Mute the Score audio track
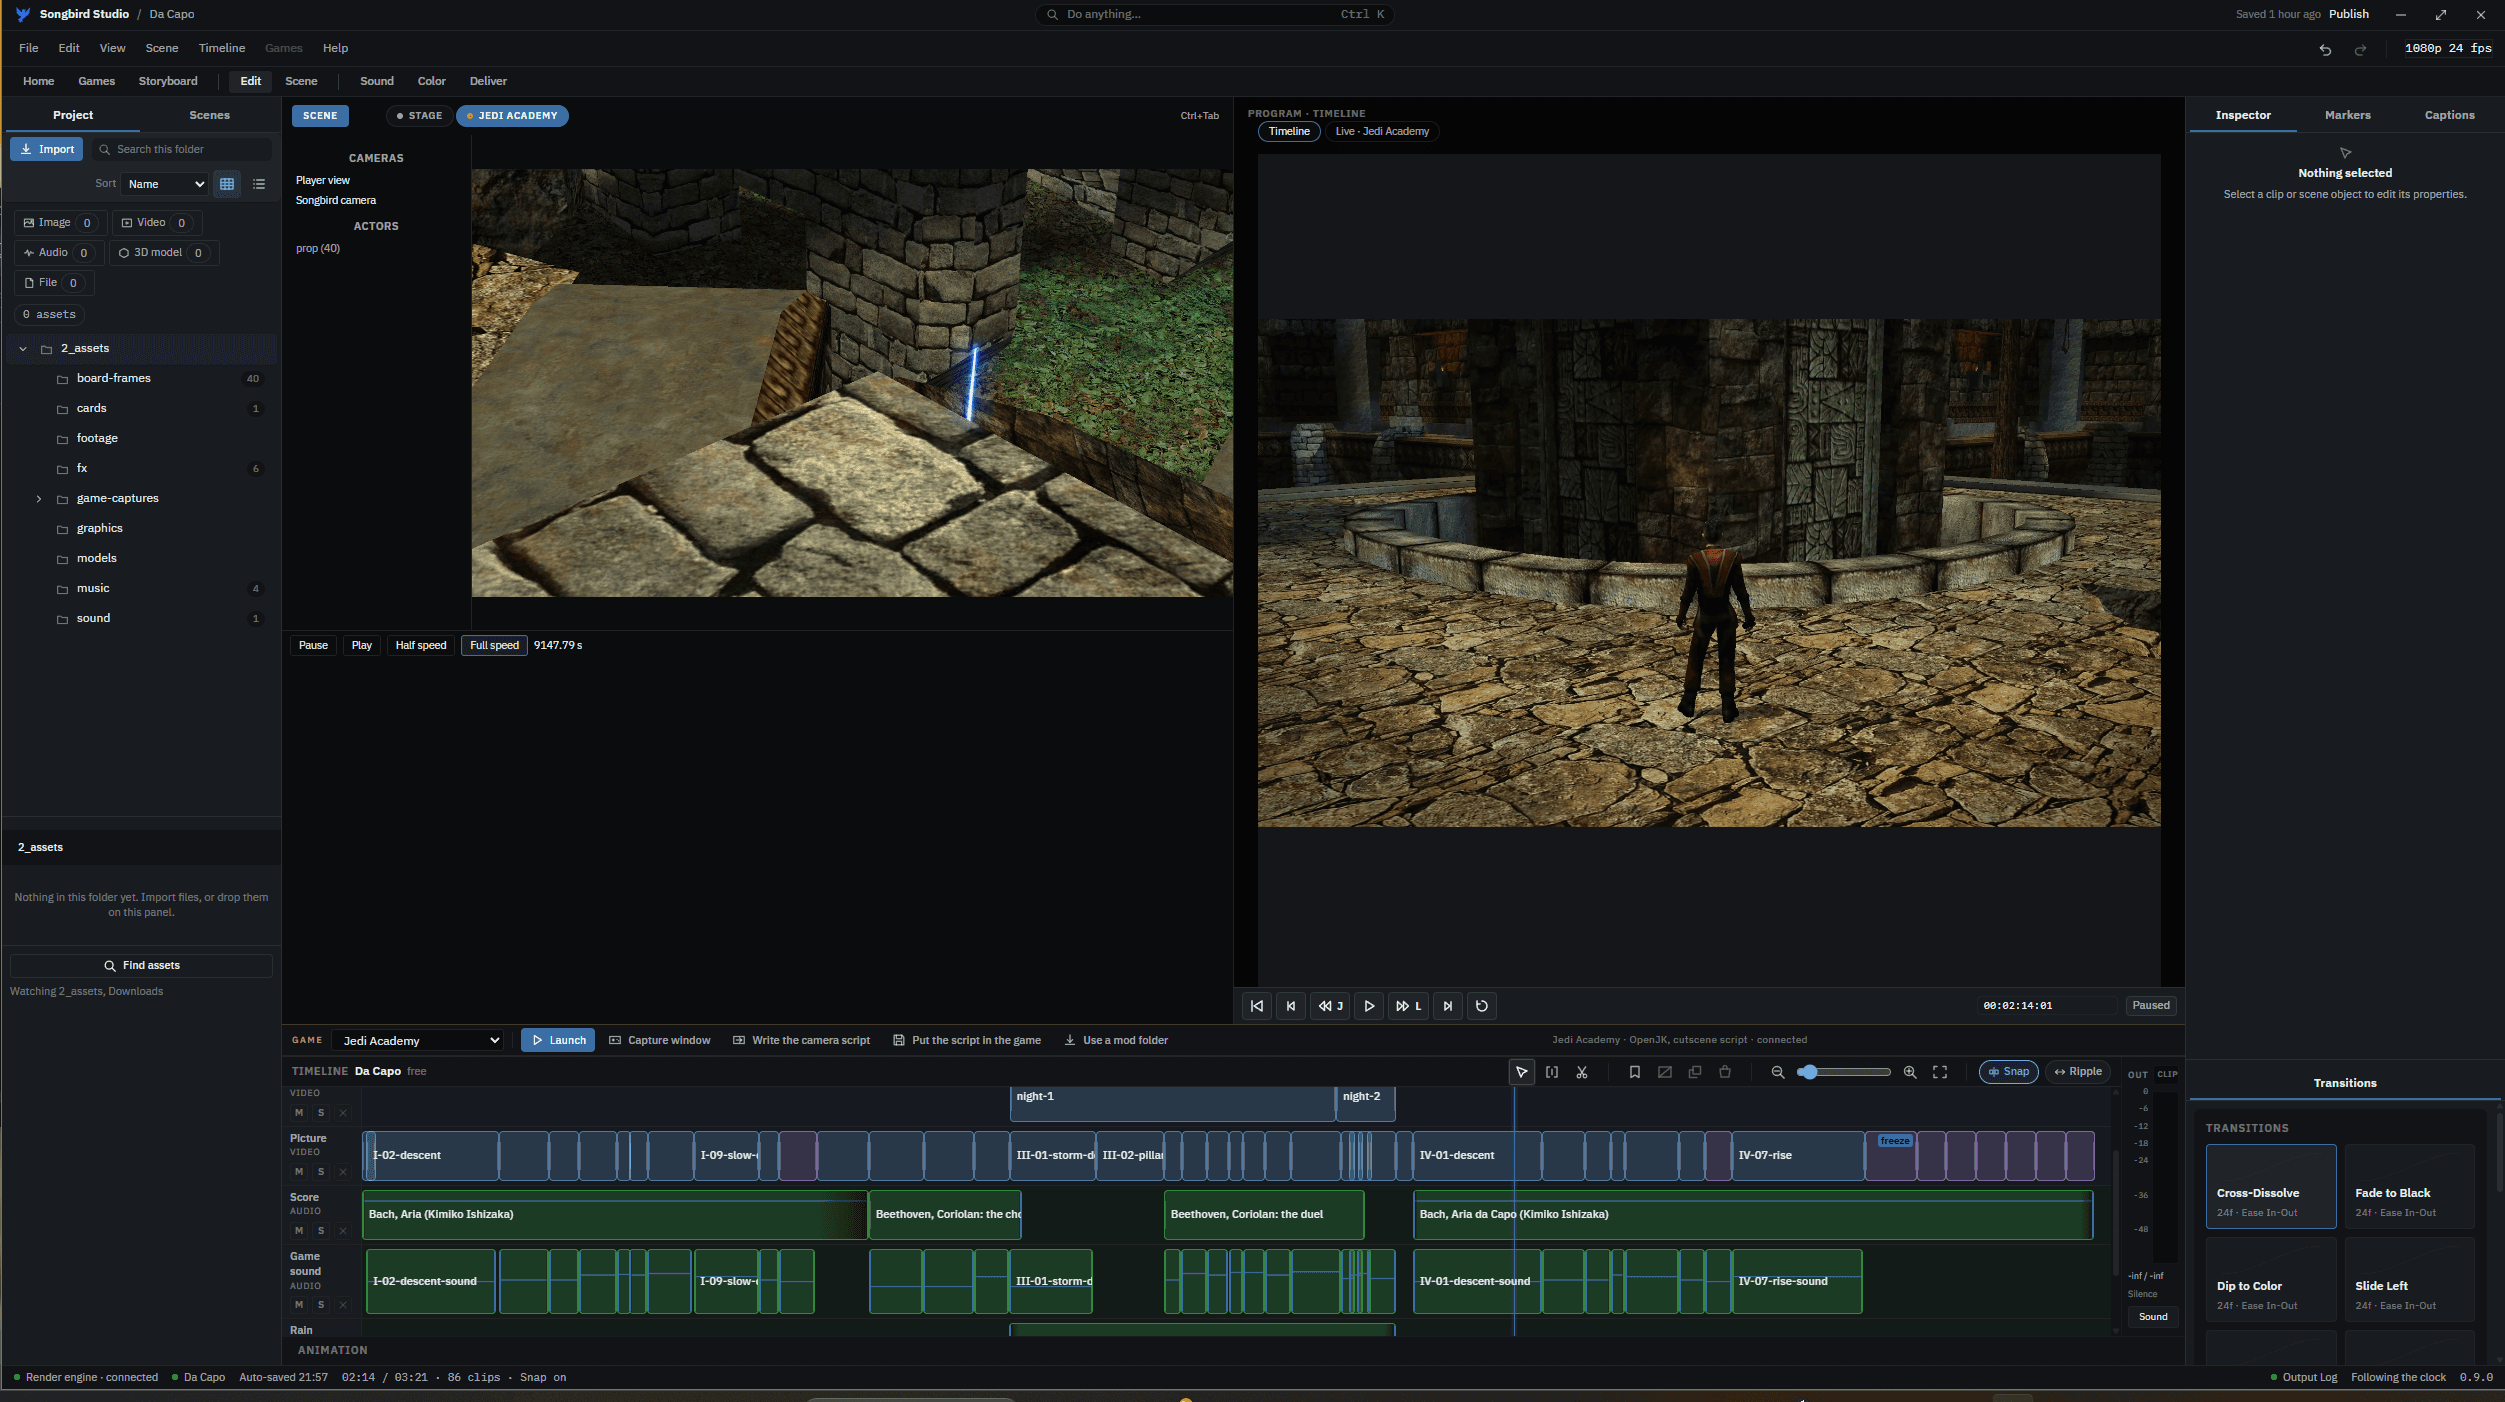This screenshot has width=2505, height=1402. [x=299, y=1230]
